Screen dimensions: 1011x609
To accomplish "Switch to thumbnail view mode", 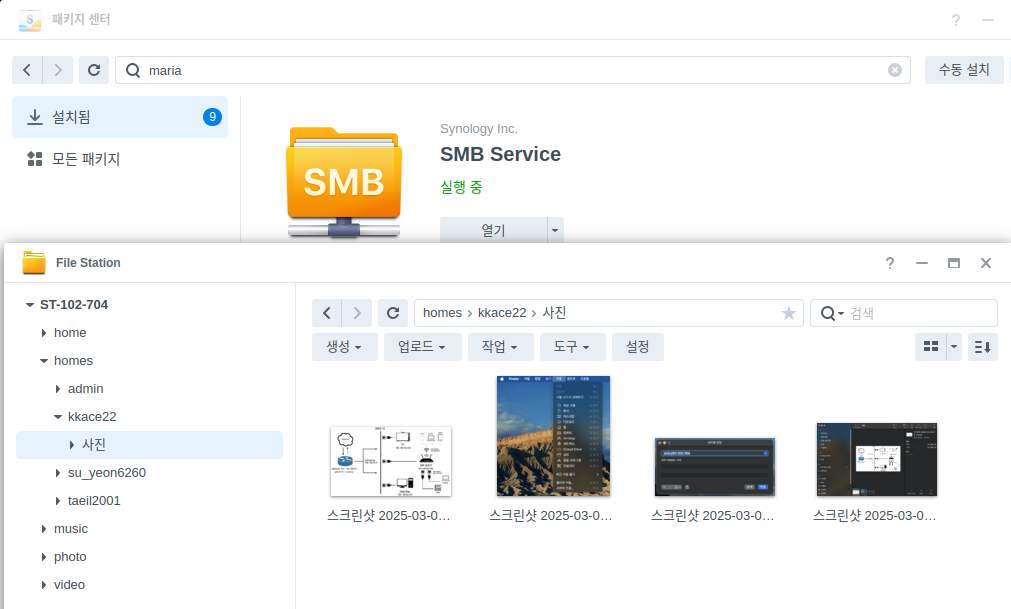I will (930, 347).
